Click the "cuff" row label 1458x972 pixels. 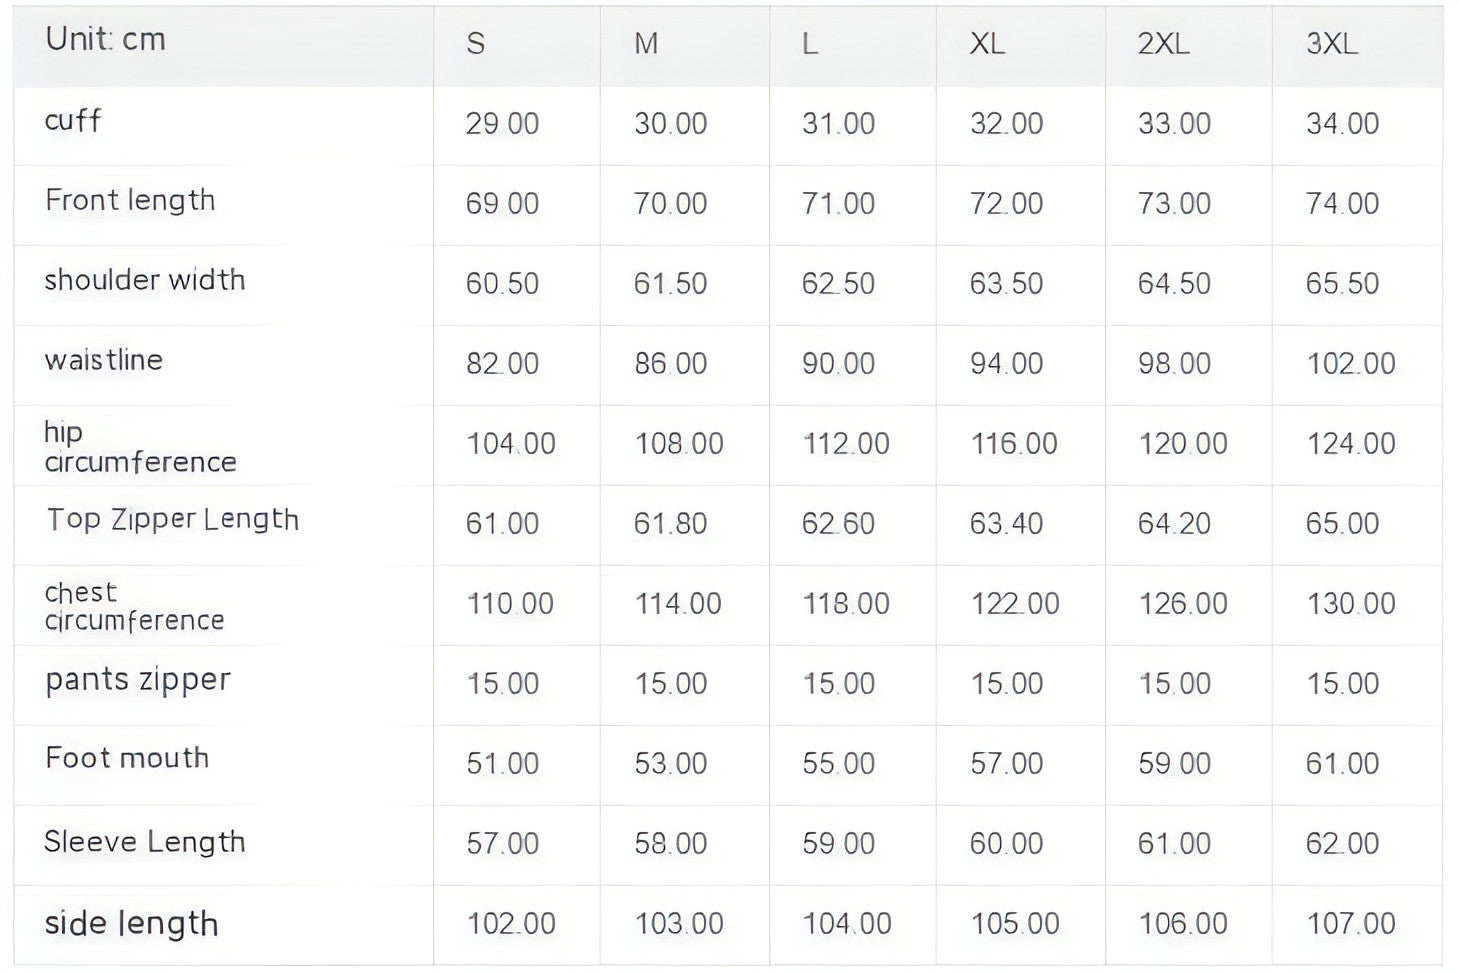[73, 121]
